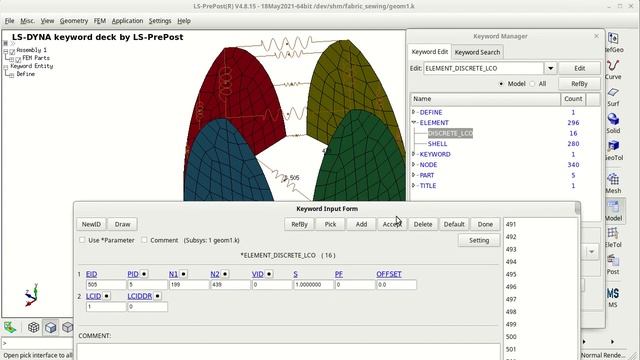Select element ID 495 in the list
The height and width of the screenshot is (360, 640).
(x=511, y=274)
